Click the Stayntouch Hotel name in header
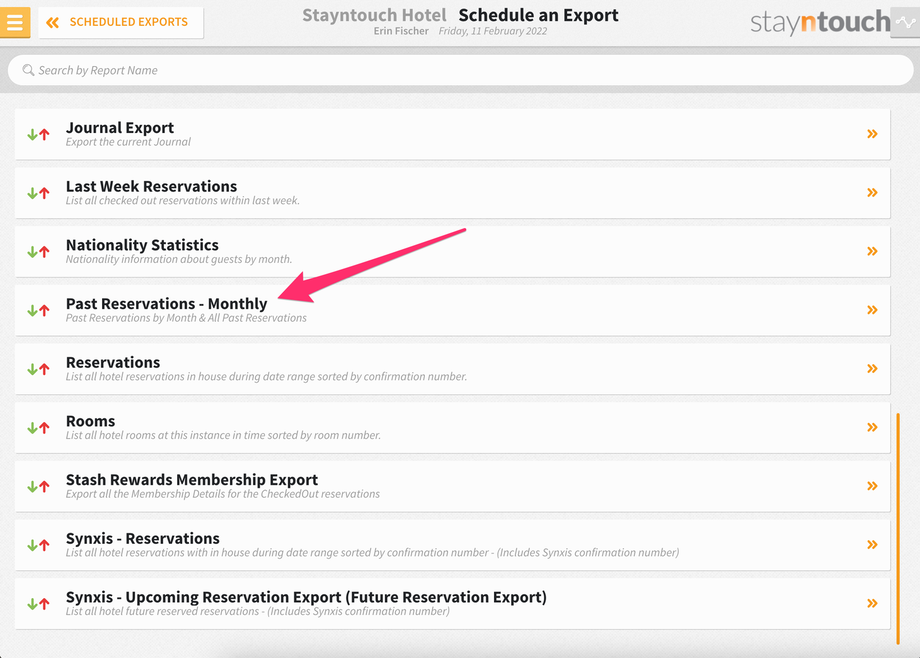This screenshot has height=658, width=920. tap(374, 15)
